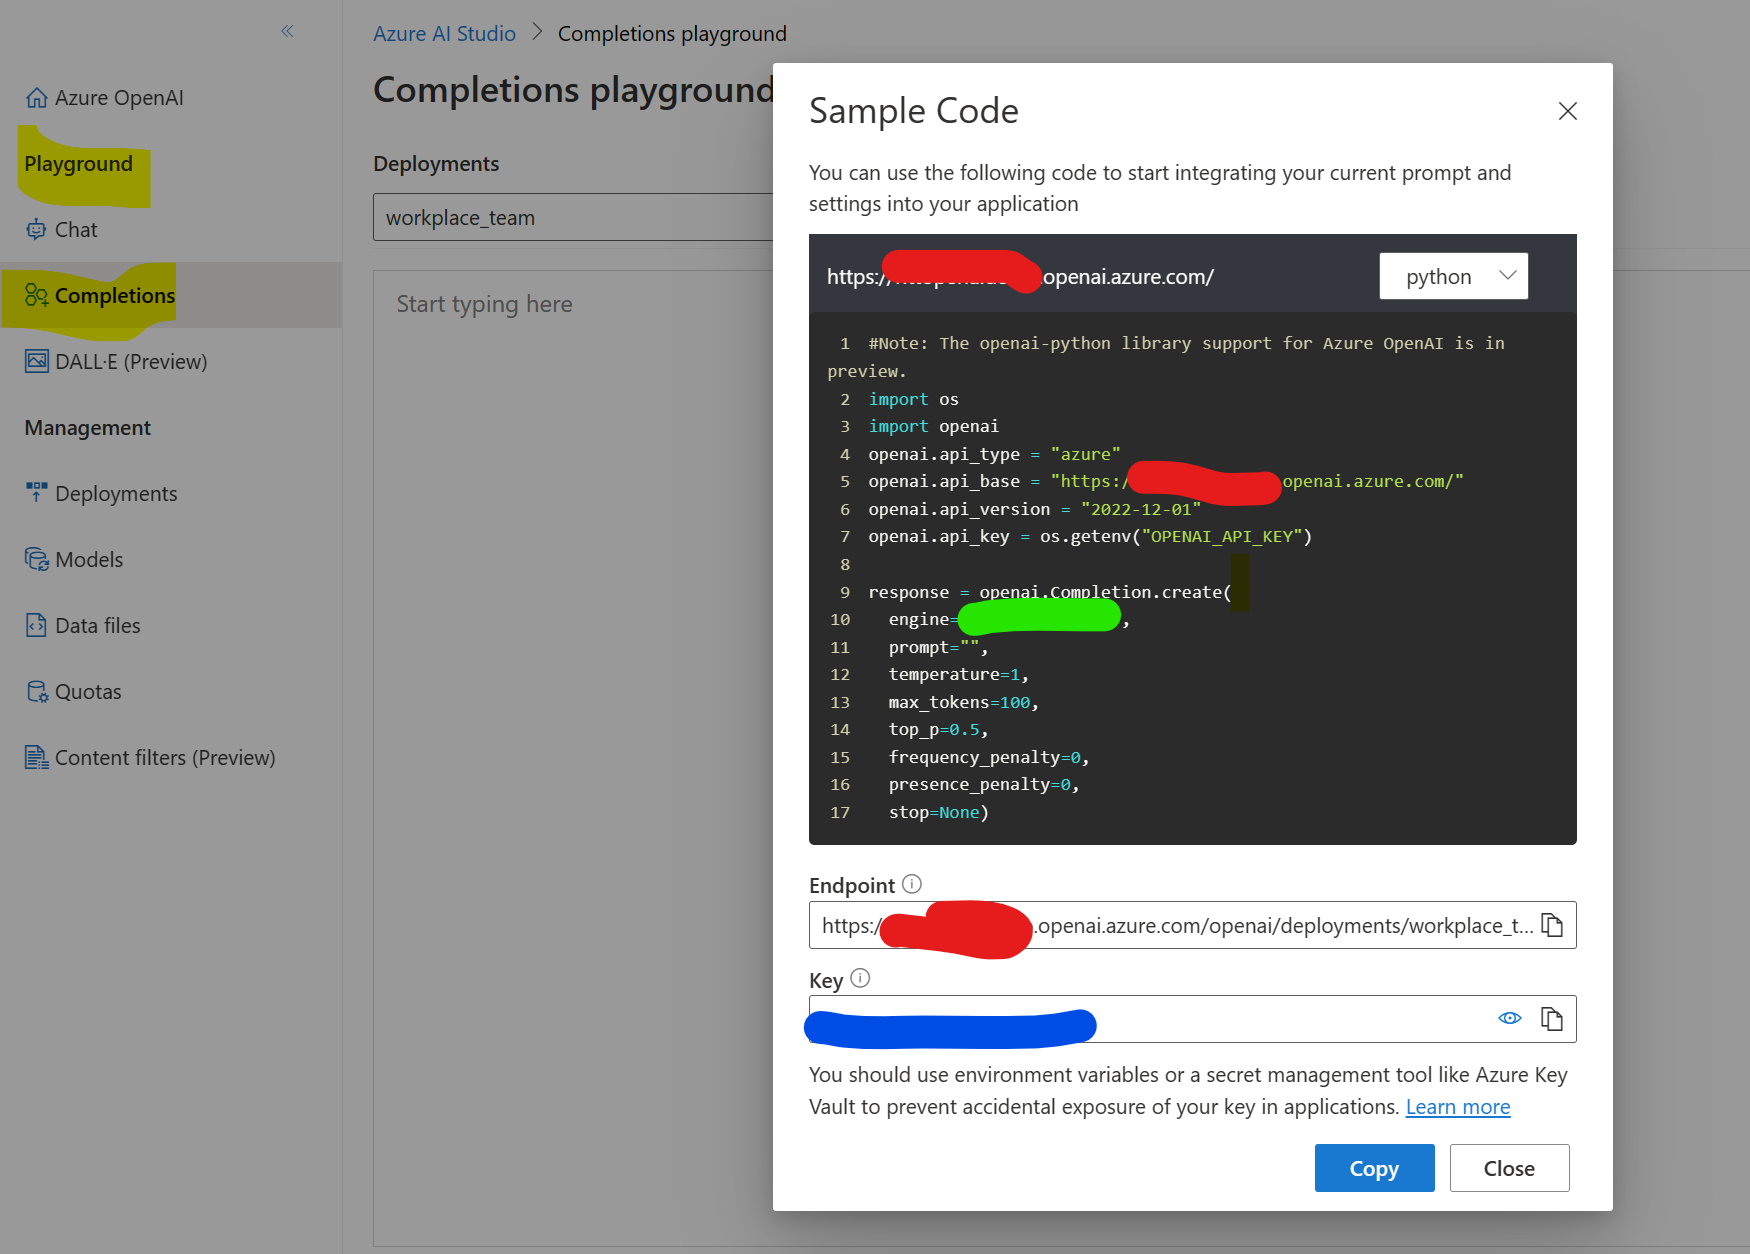Open the Learn more link
Image resolution: width=1750 pixels, height=1254 pixels.
(x=1458, y=1107)
